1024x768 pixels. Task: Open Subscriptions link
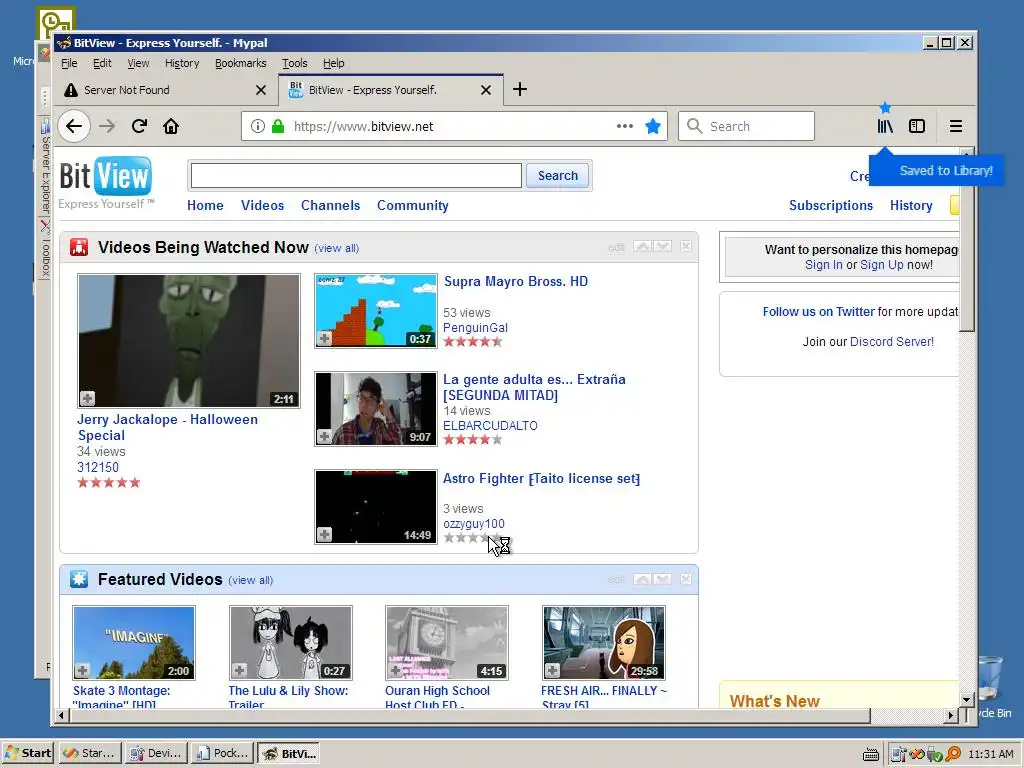click(x=831, y=205)
